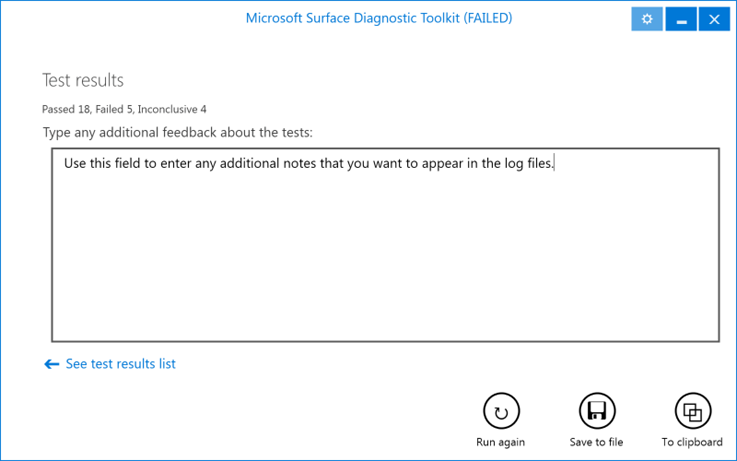Image resolution: width=737 pixels, height=461 pixels.
Task: Click the To clipboard text label
Action: (x=692, y=442)
